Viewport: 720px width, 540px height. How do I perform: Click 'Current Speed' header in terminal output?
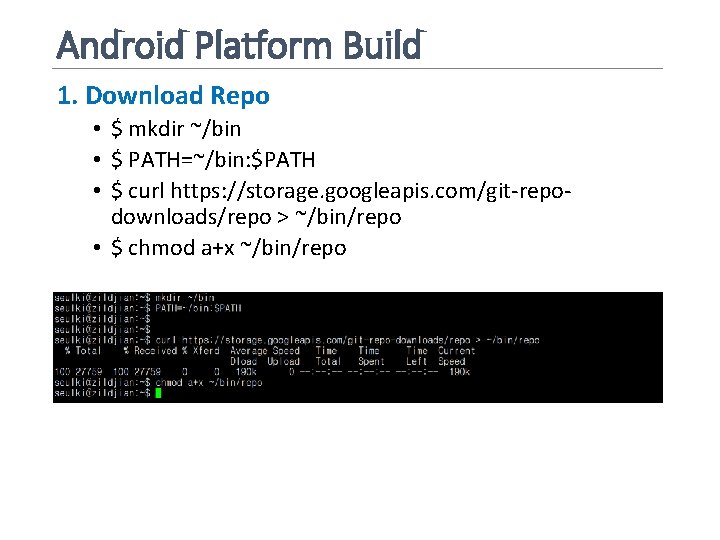456,356
